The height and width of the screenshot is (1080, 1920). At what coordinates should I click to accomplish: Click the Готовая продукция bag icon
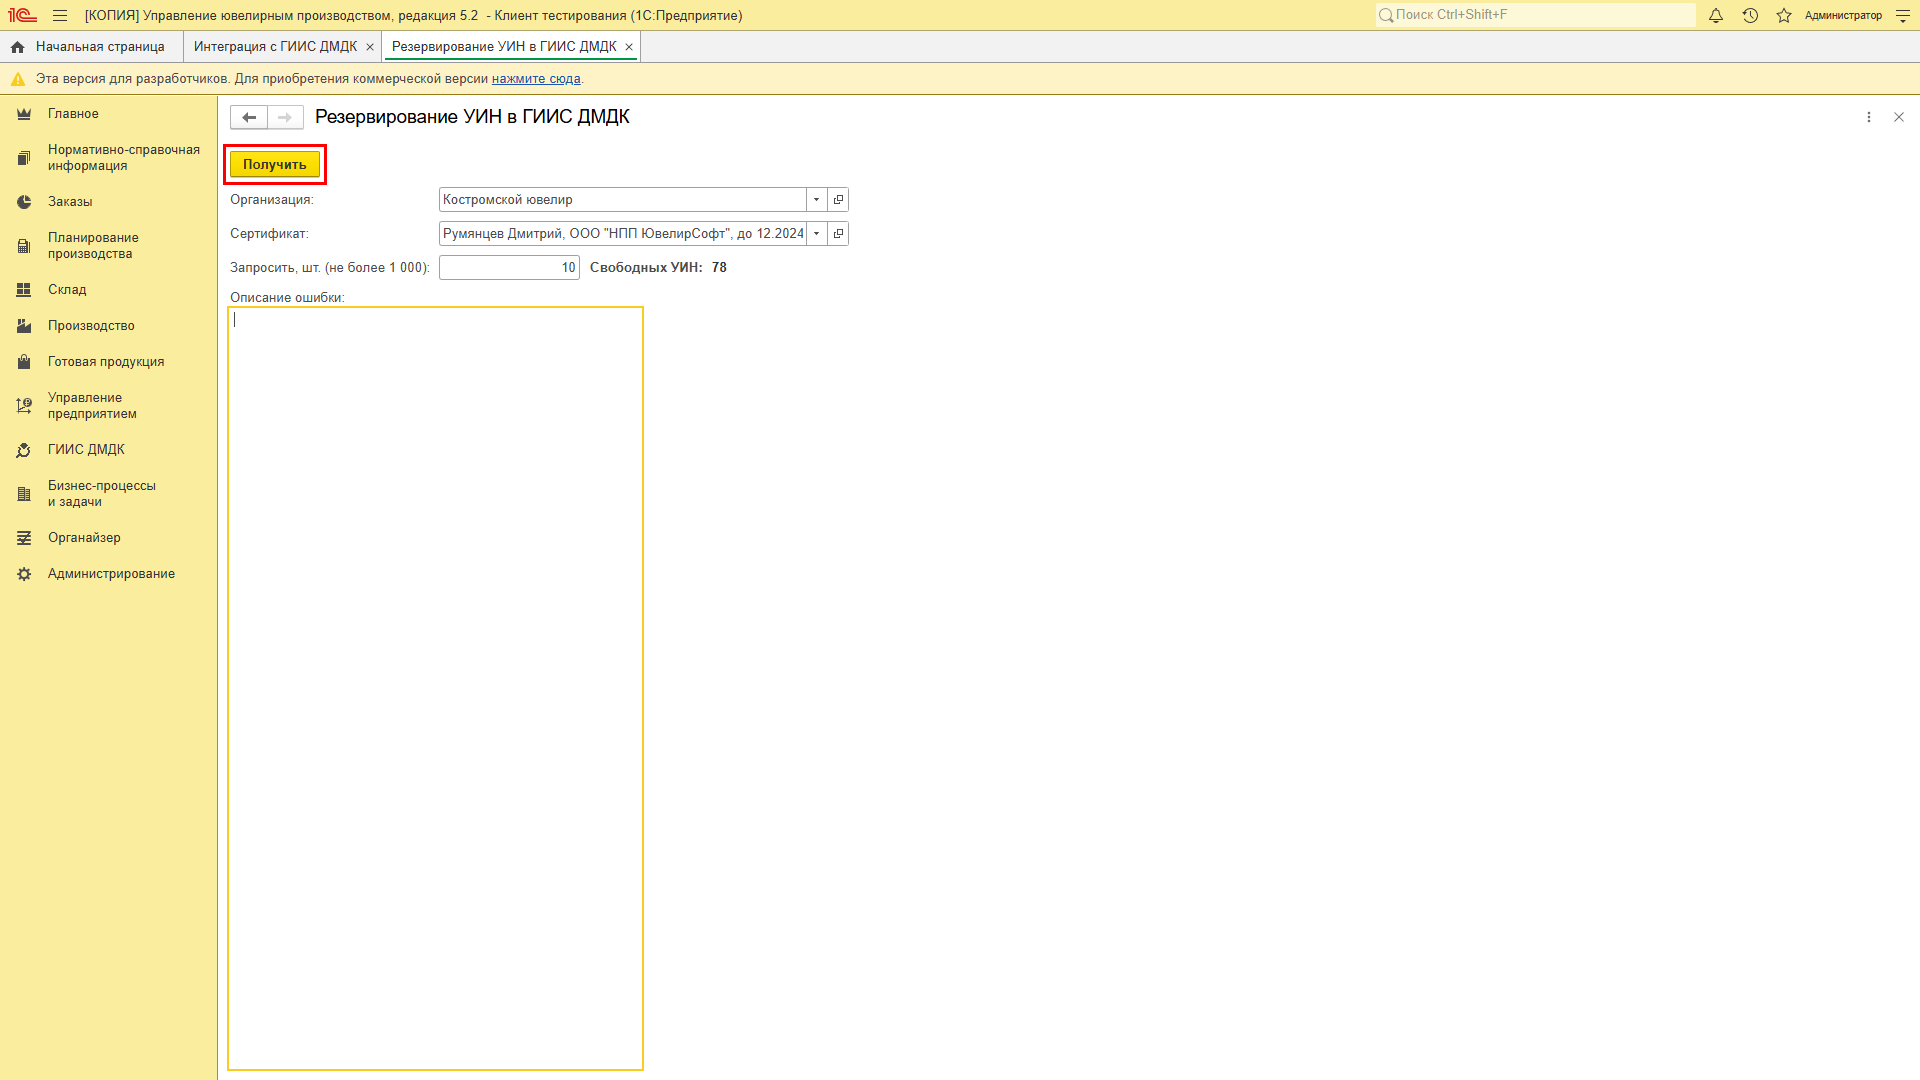pyautogui.click(x=24, y=362)
